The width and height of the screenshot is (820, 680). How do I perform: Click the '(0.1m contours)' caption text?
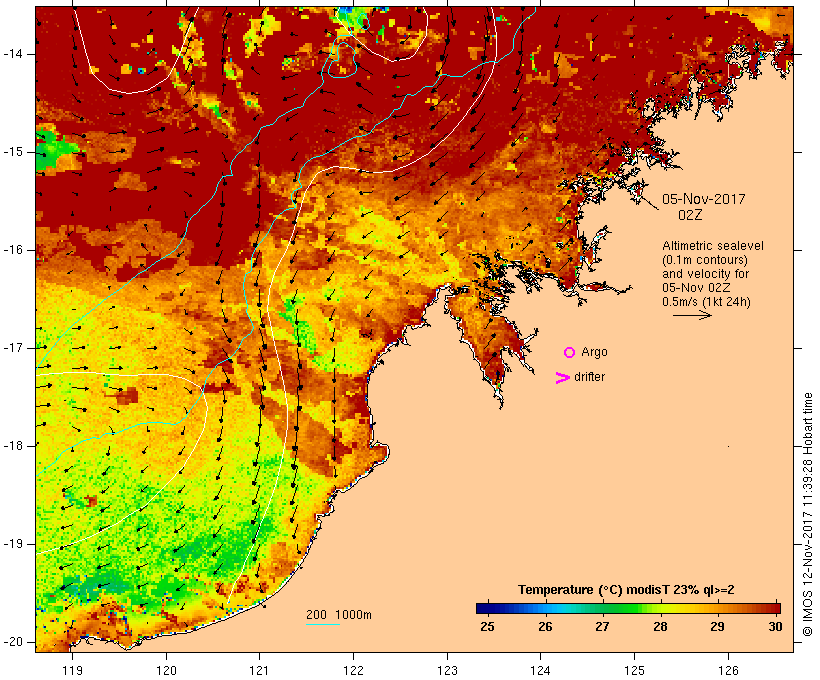(705, 260)
